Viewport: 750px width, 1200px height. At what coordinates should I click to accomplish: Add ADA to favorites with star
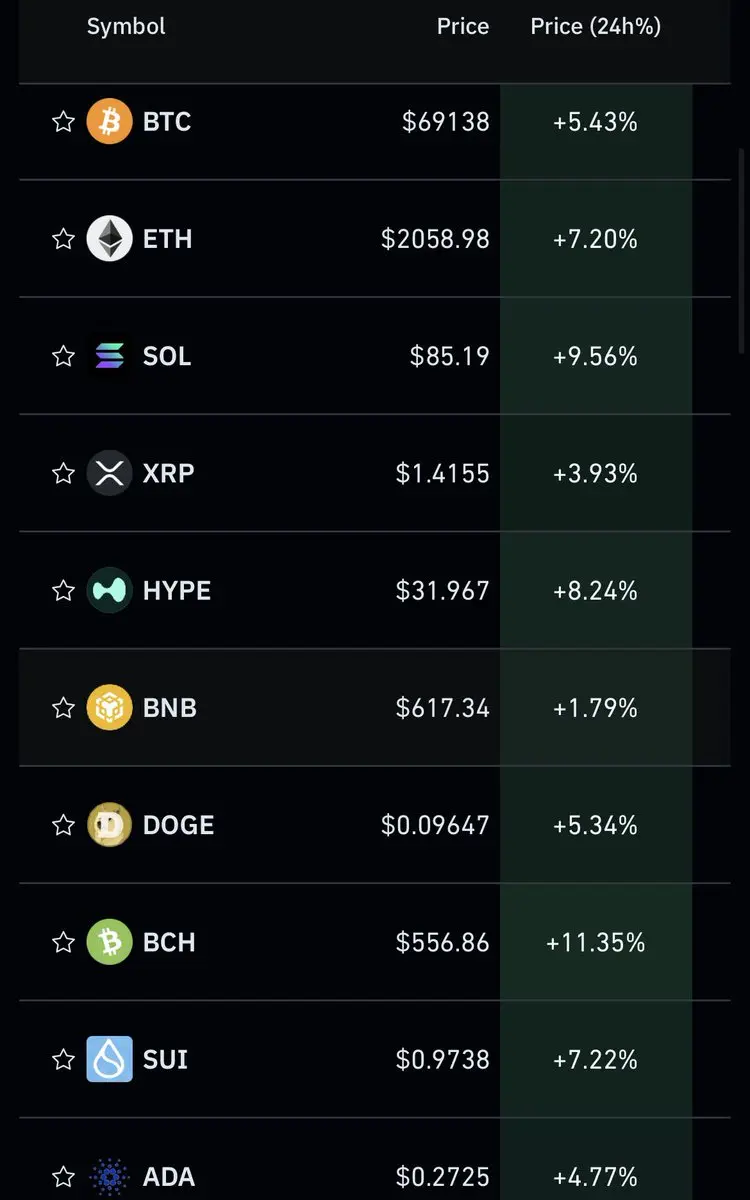[63, 1176]
